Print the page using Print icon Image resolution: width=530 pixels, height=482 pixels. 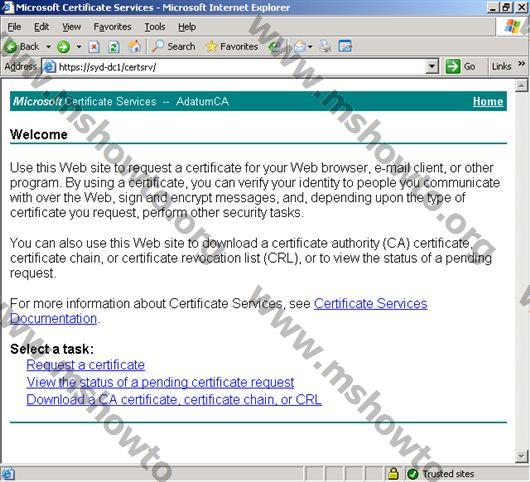pos(325,47)
